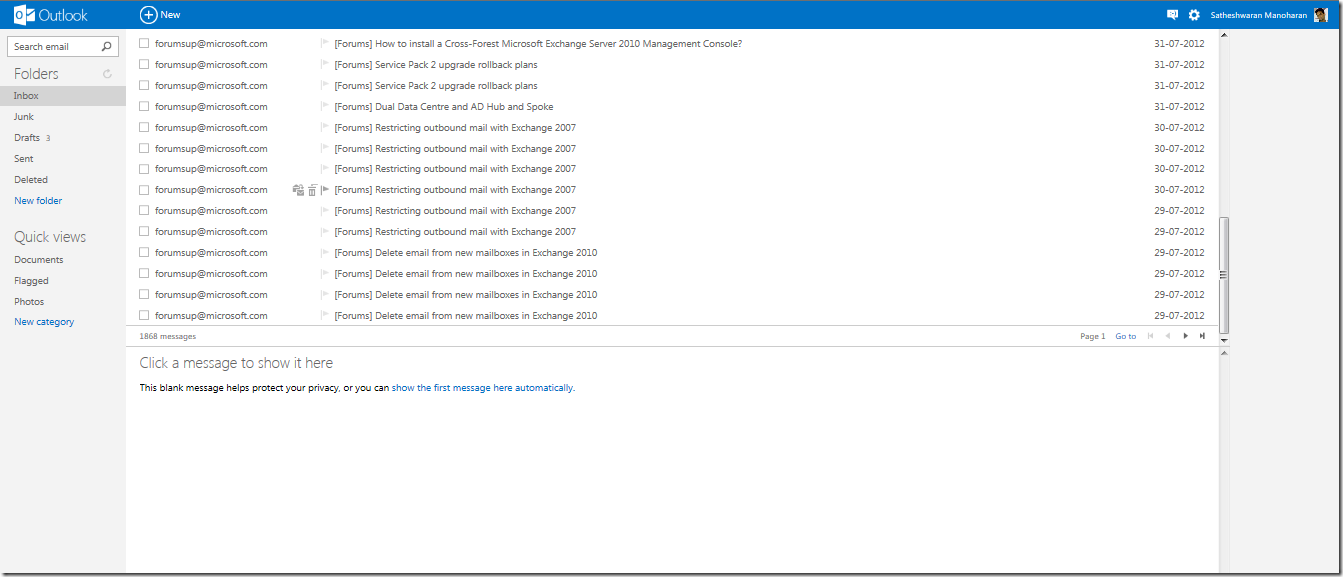Refresh folders using the circular arrow icon
The width and height of the screenshot is (1343, 577).
click(107, 75)
